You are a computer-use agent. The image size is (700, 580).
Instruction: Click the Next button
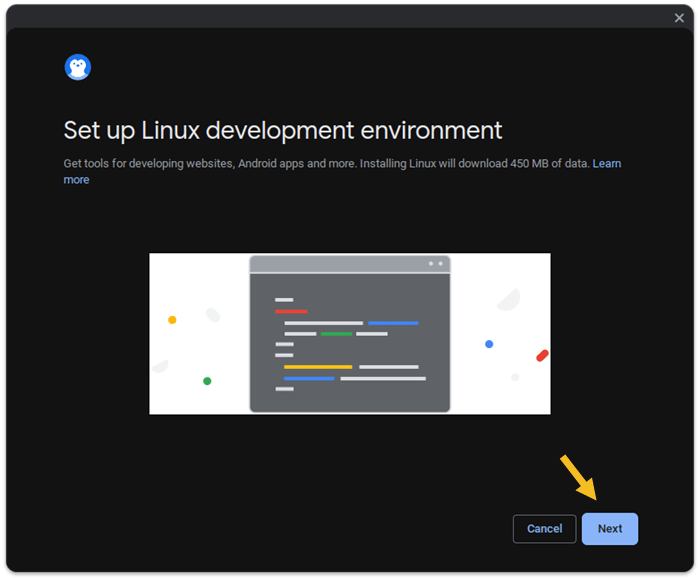point(609,529)
